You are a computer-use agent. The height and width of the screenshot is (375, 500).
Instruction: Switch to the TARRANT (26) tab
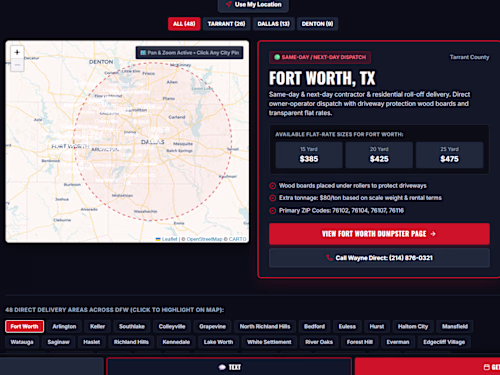[x=226, y=24]
